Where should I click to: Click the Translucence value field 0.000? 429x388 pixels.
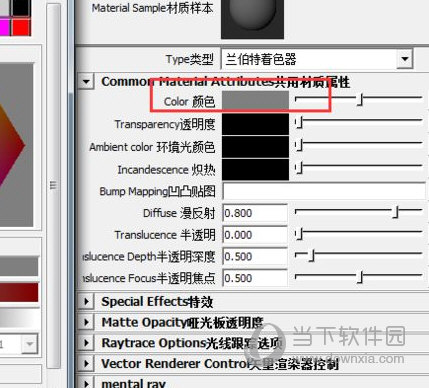coord(255,235)
